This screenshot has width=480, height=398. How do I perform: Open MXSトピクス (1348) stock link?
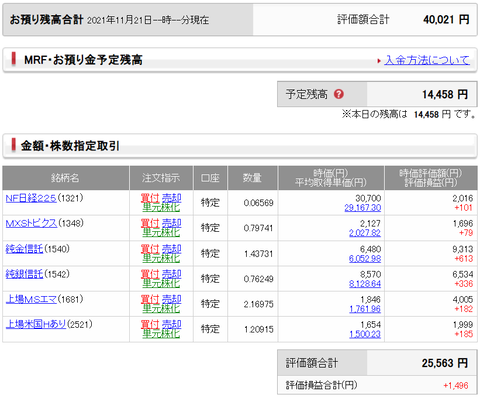click(x=31, y=223)
